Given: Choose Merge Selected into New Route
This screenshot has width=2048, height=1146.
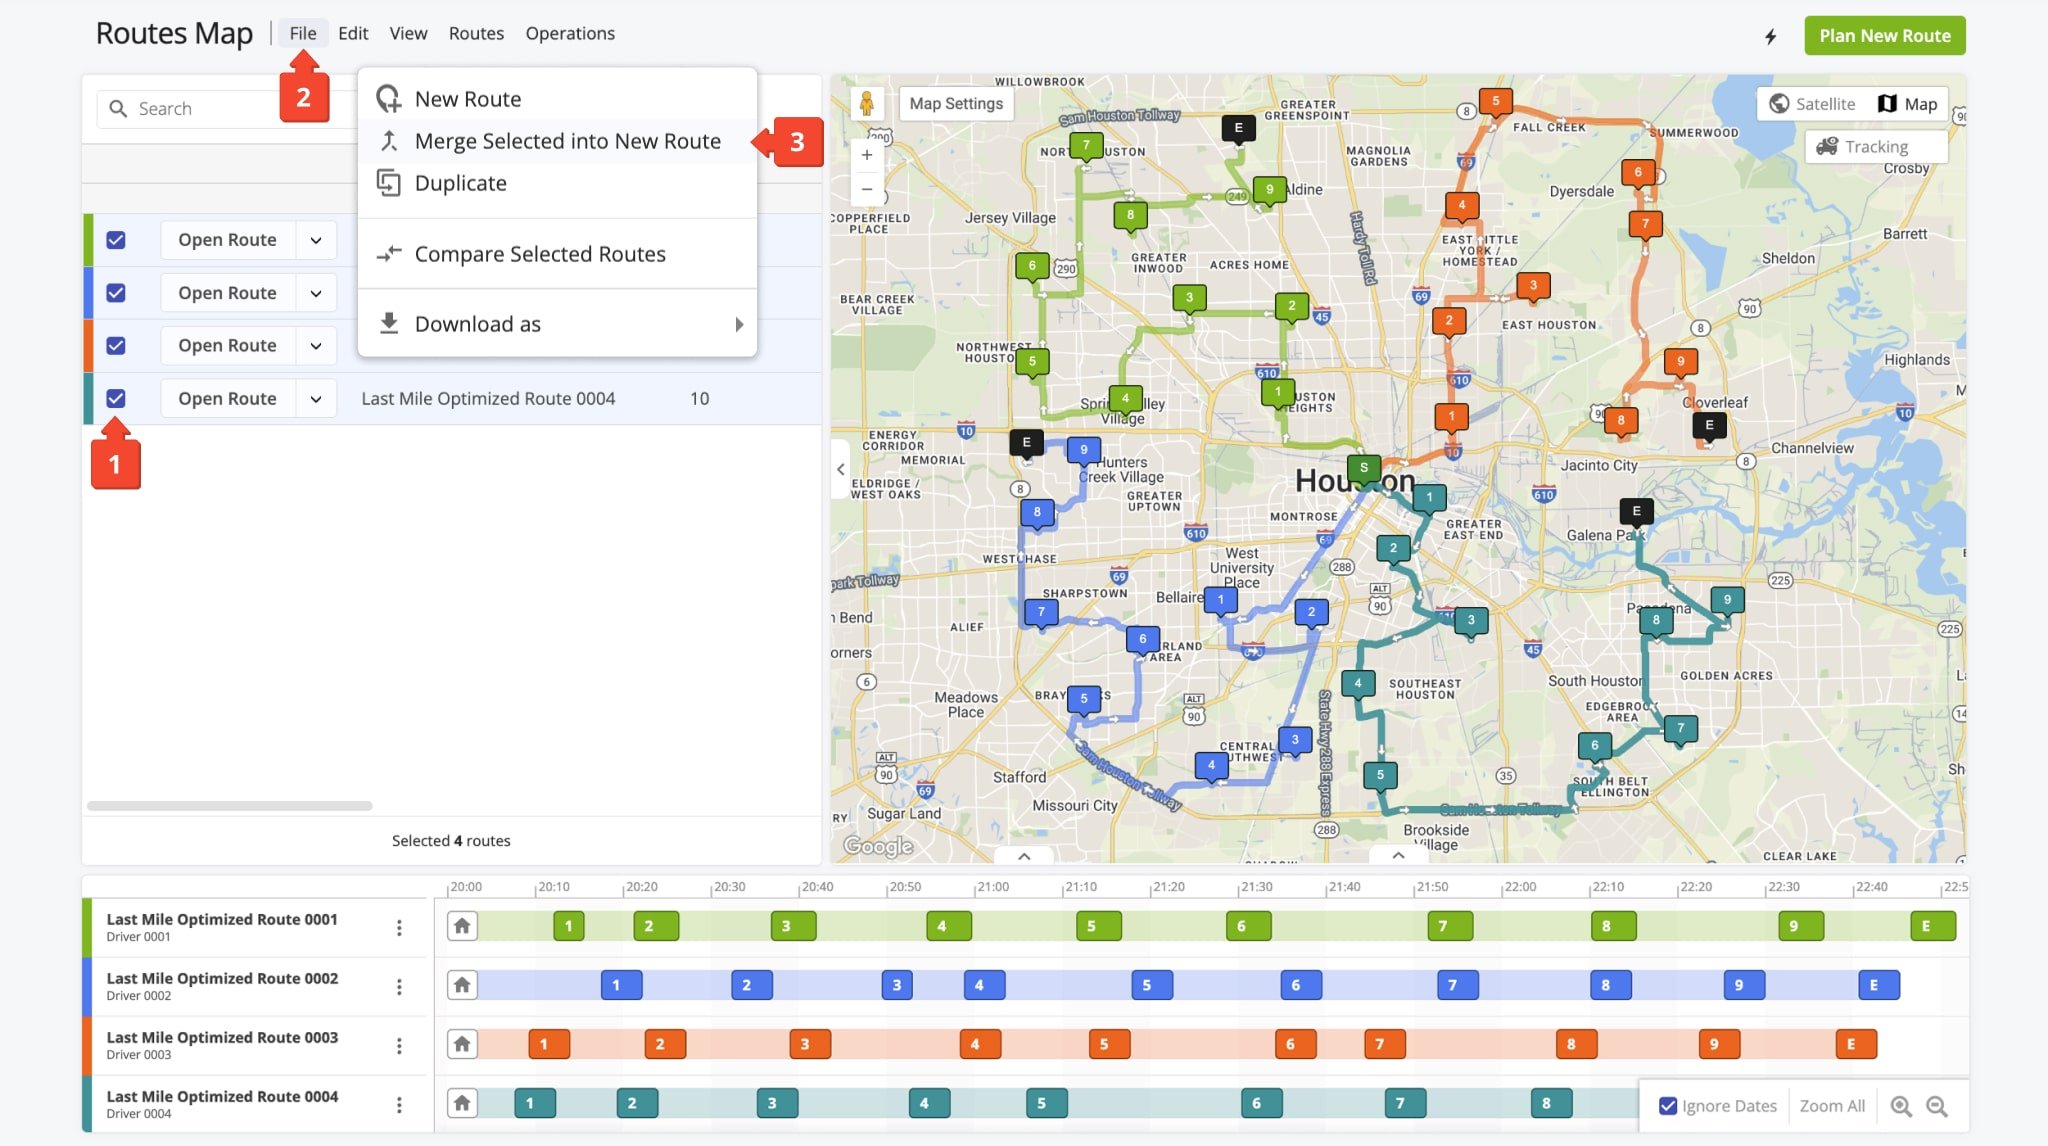Looking at the screenshot, I should tap(567, 141).
